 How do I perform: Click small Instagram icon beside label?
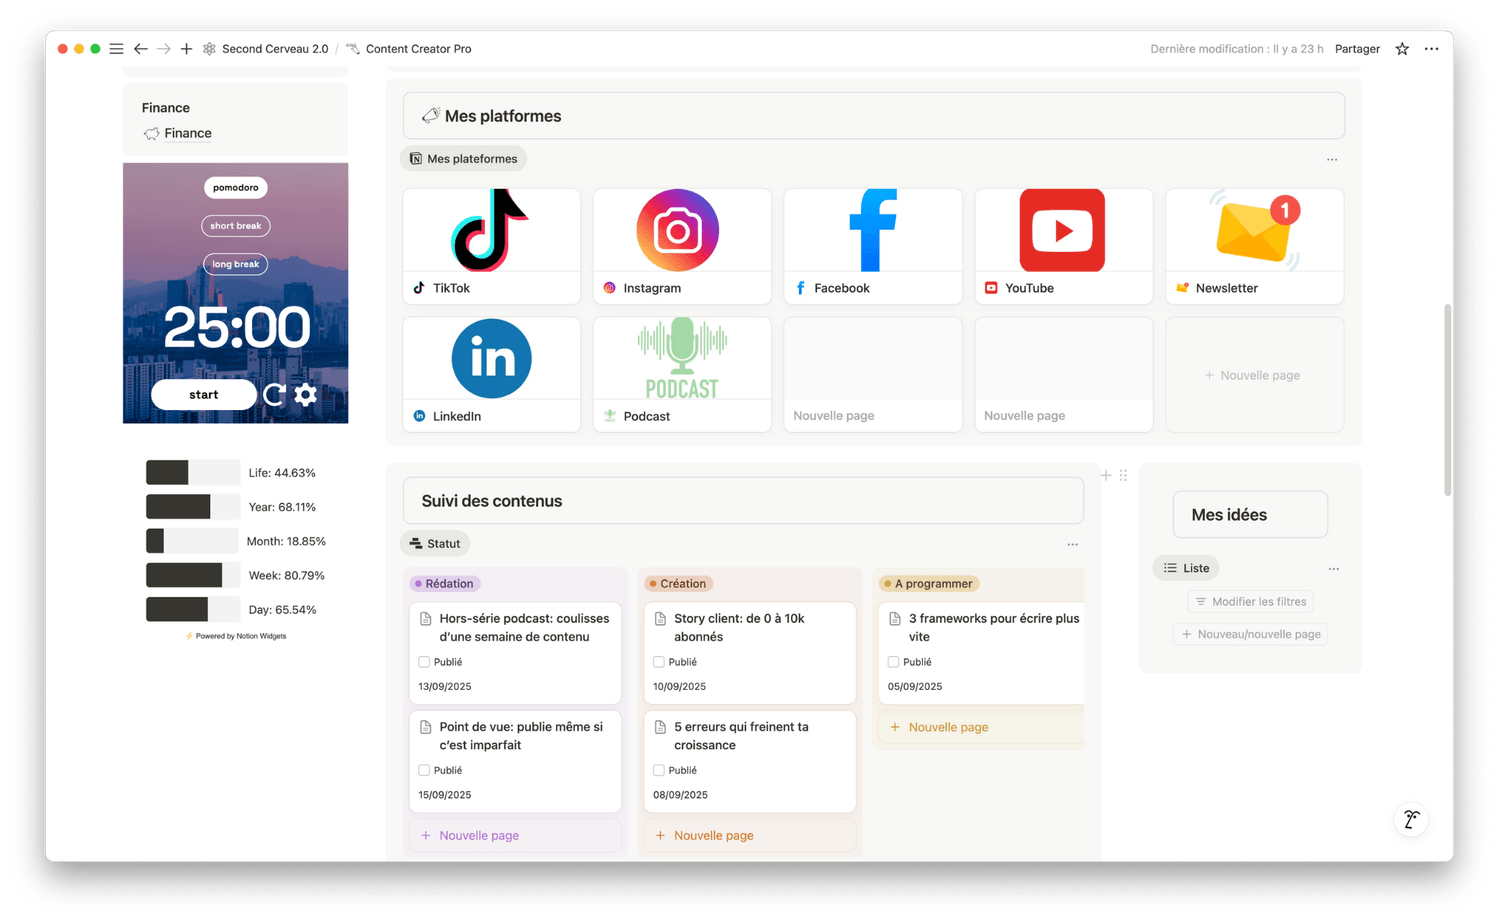point(610,288)
